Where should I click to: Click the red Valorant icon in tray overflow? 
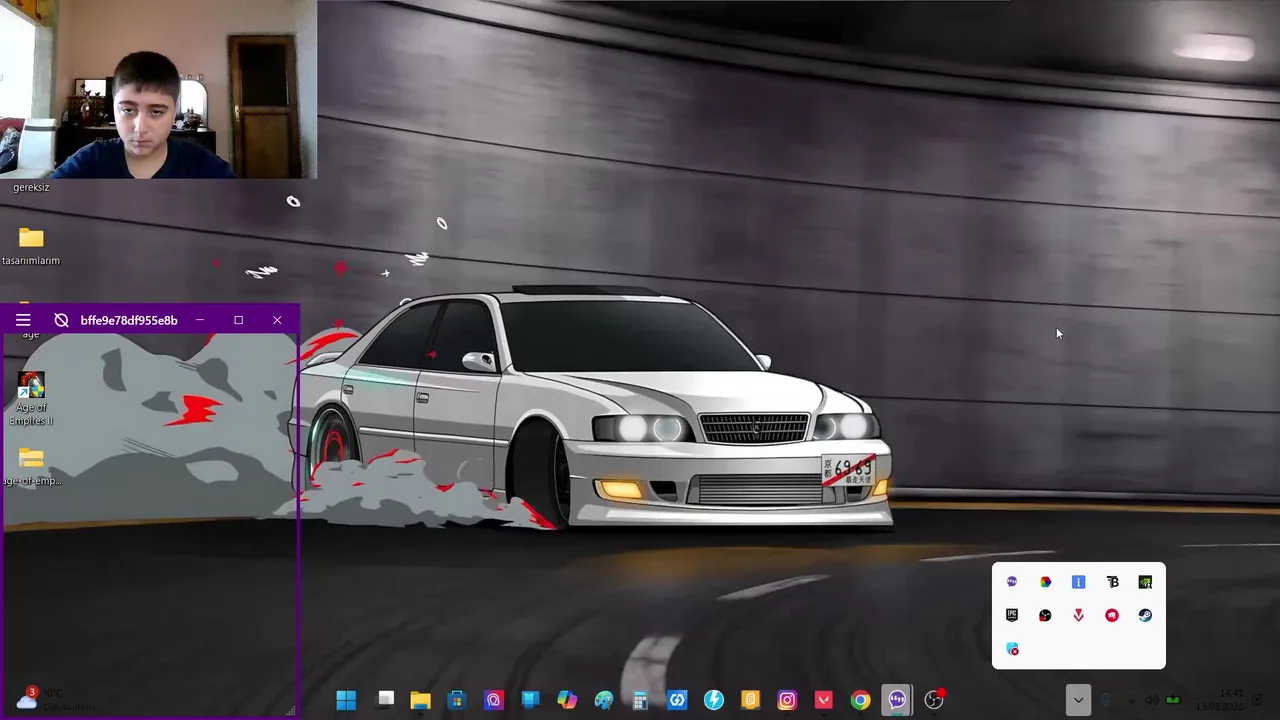(1078, 615)
